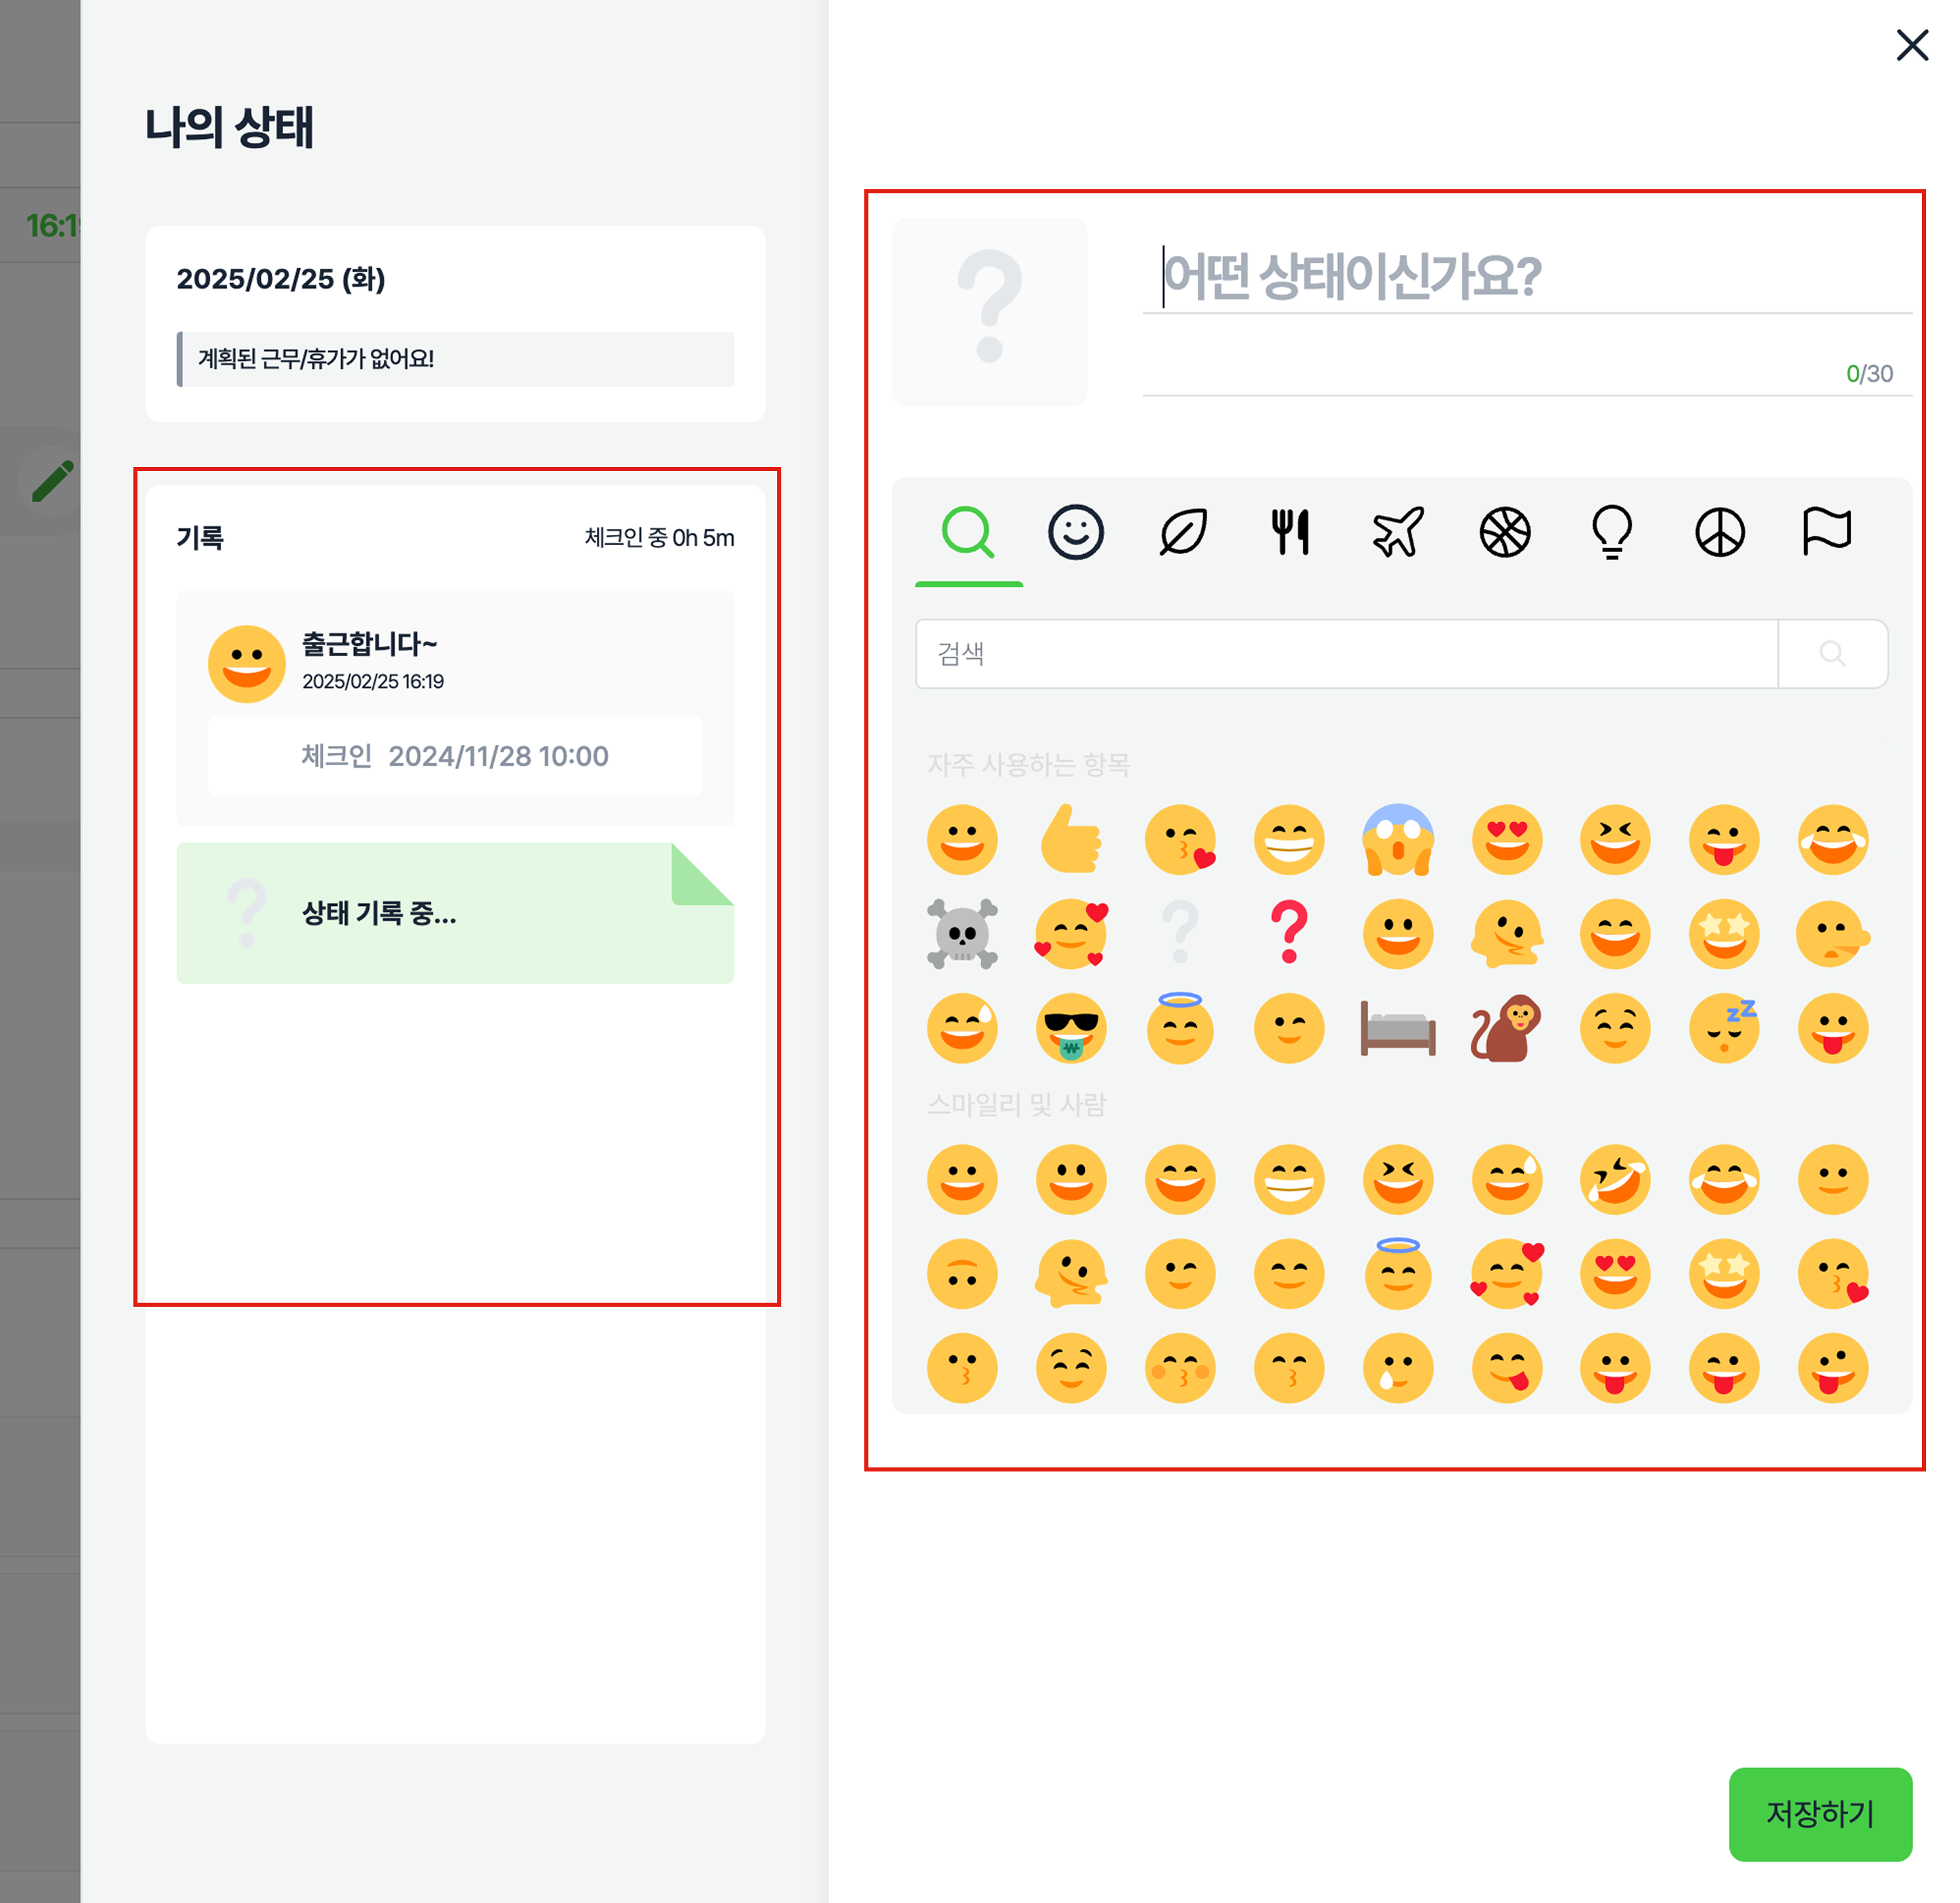Click the 검색 emoji search field

[x=1346, y=654]
